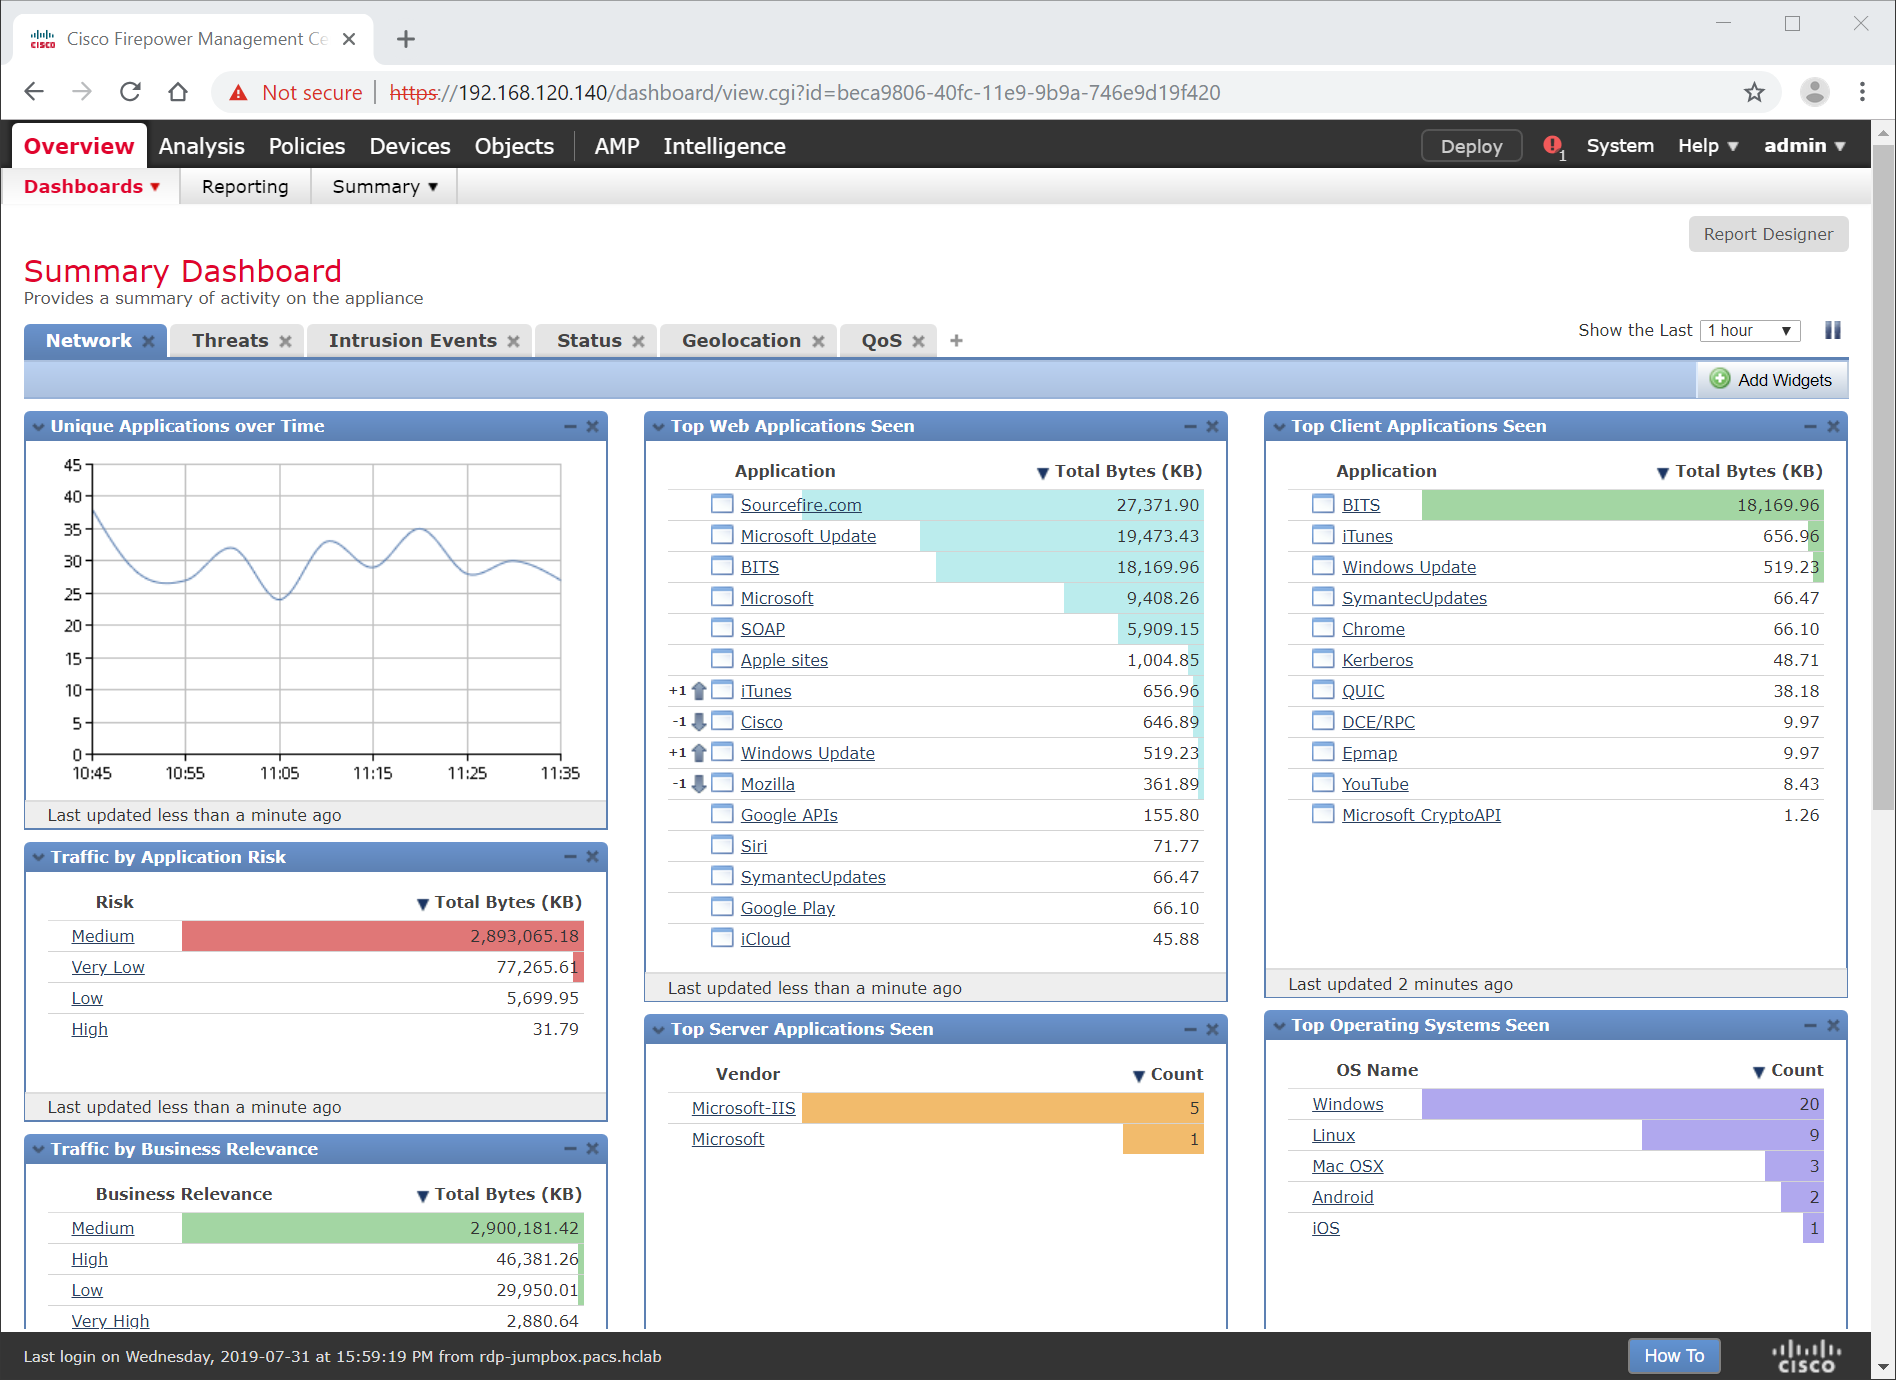Click the health alert notification icon
Screen dimensions: 1896x1380
tap(1552, 146)
